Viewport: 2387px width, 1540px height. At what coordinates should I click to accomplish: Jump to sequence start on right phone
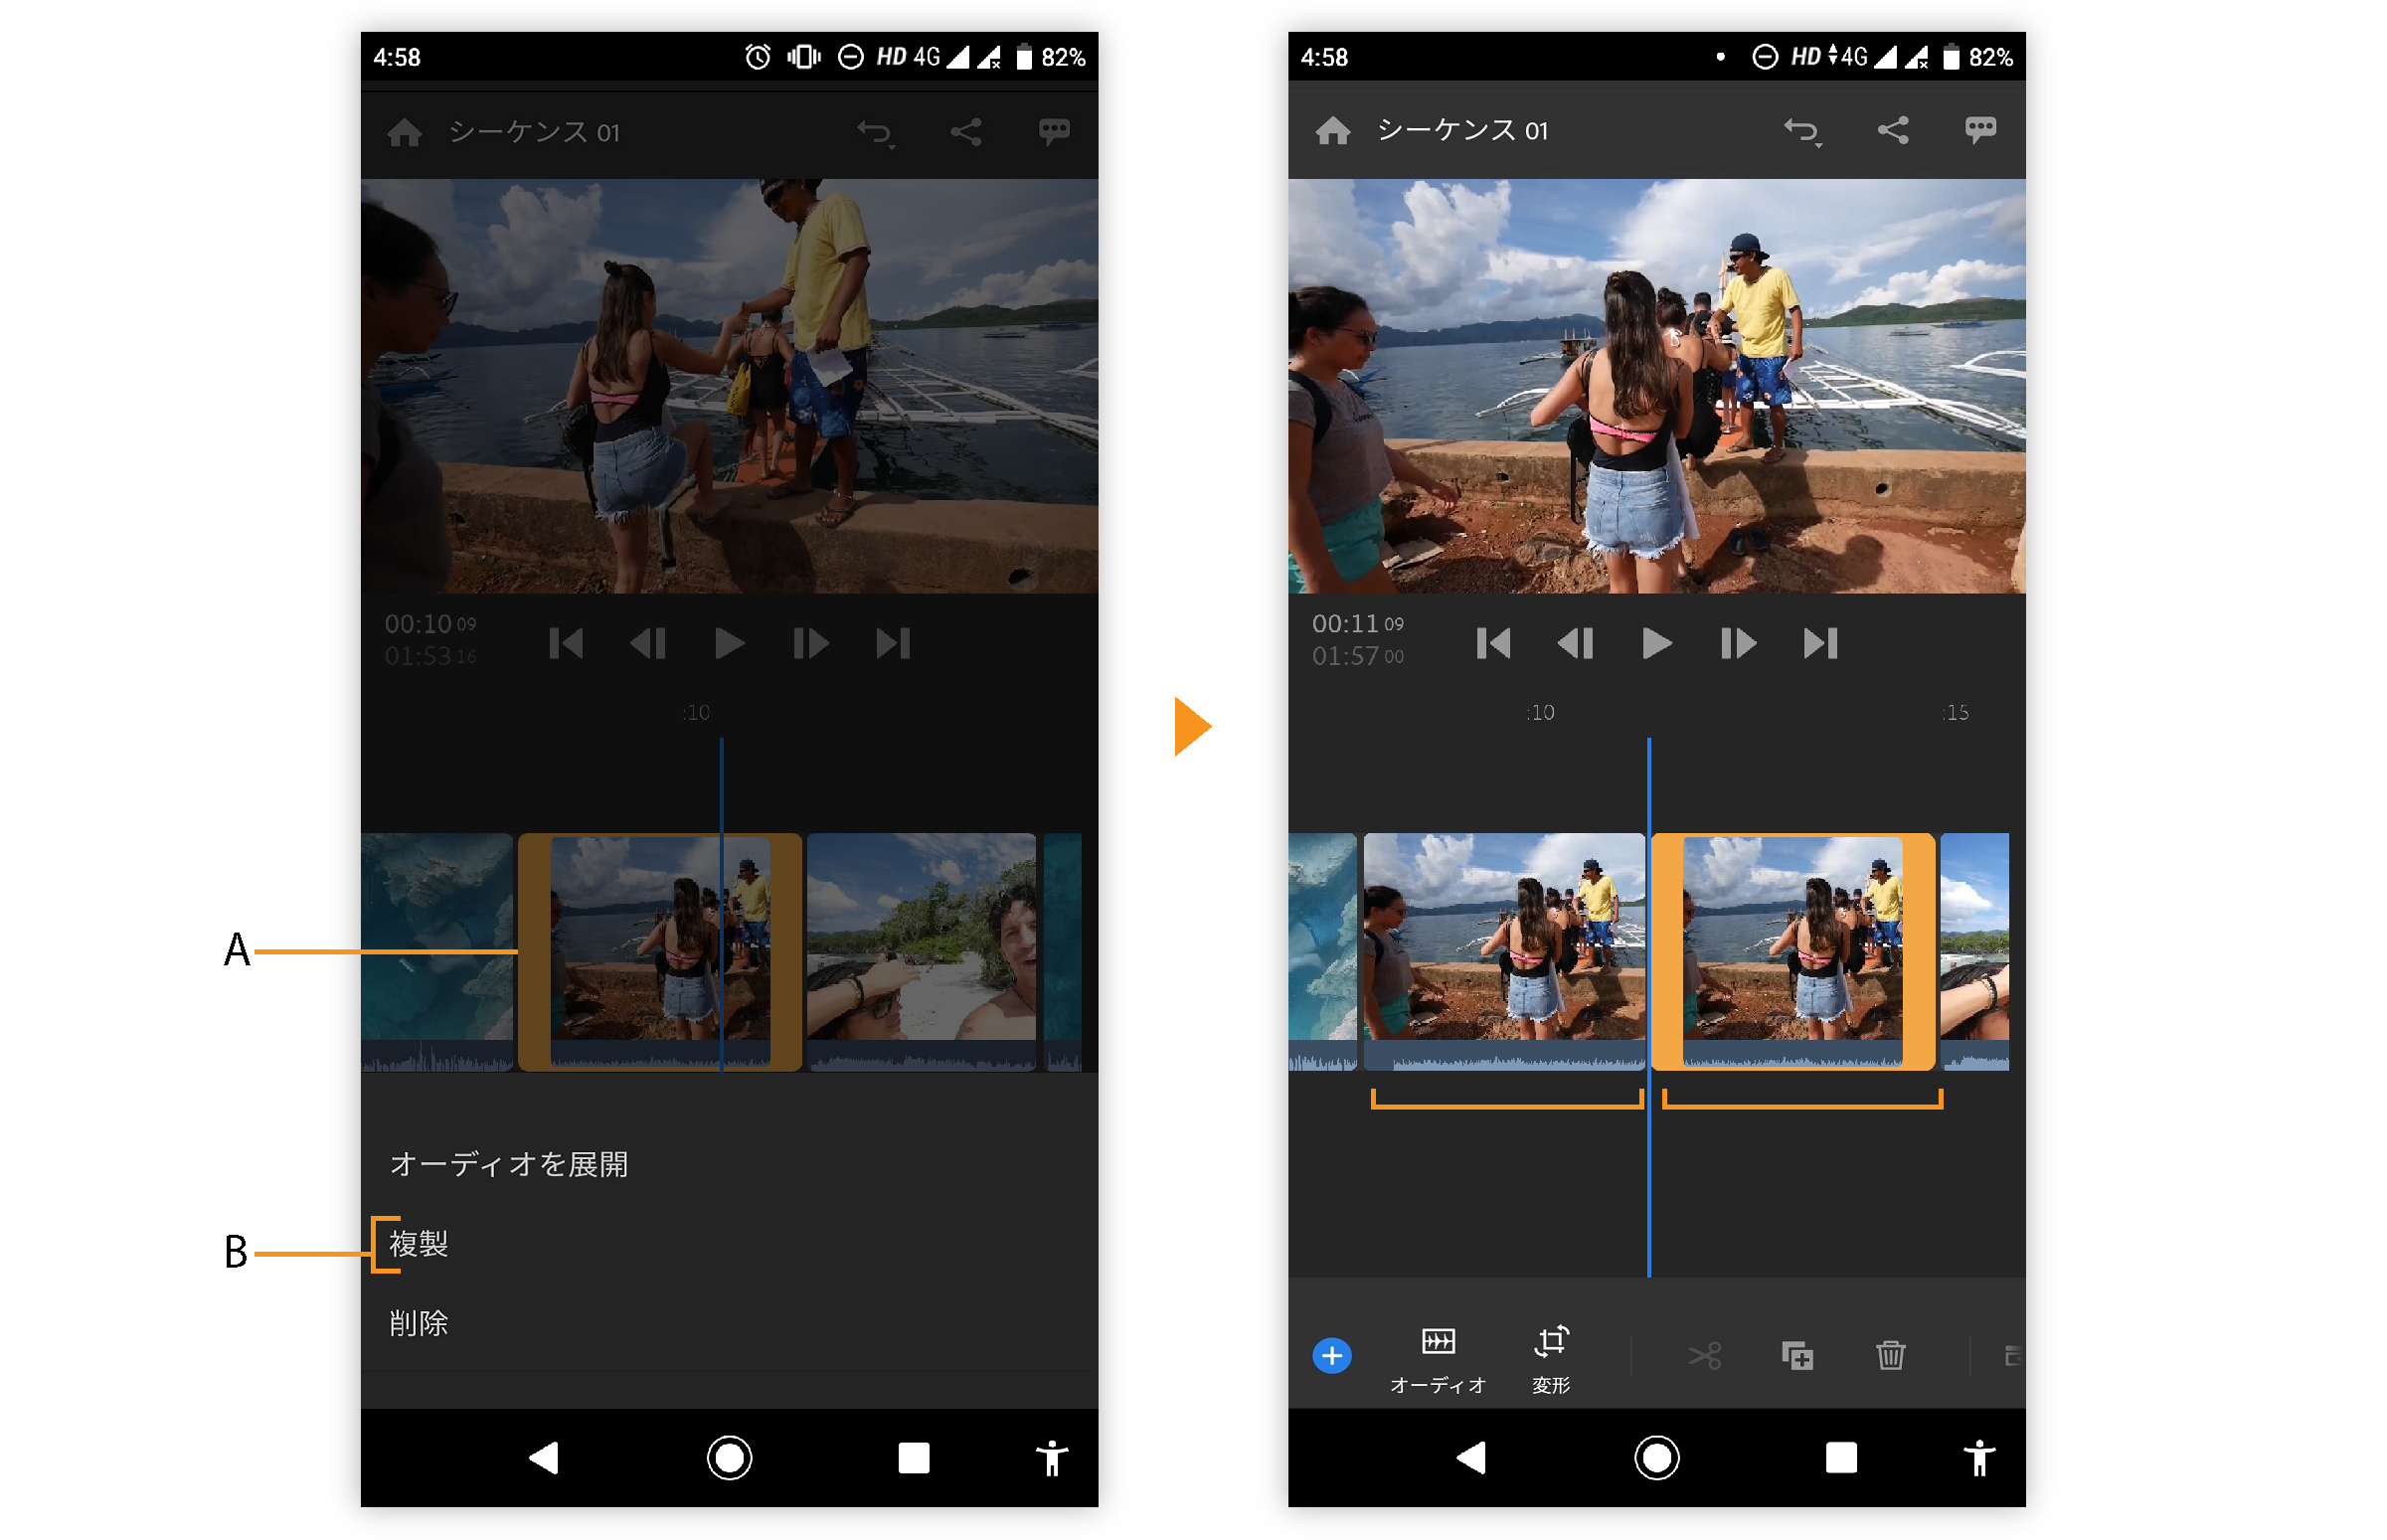[x=1493, y=643]
